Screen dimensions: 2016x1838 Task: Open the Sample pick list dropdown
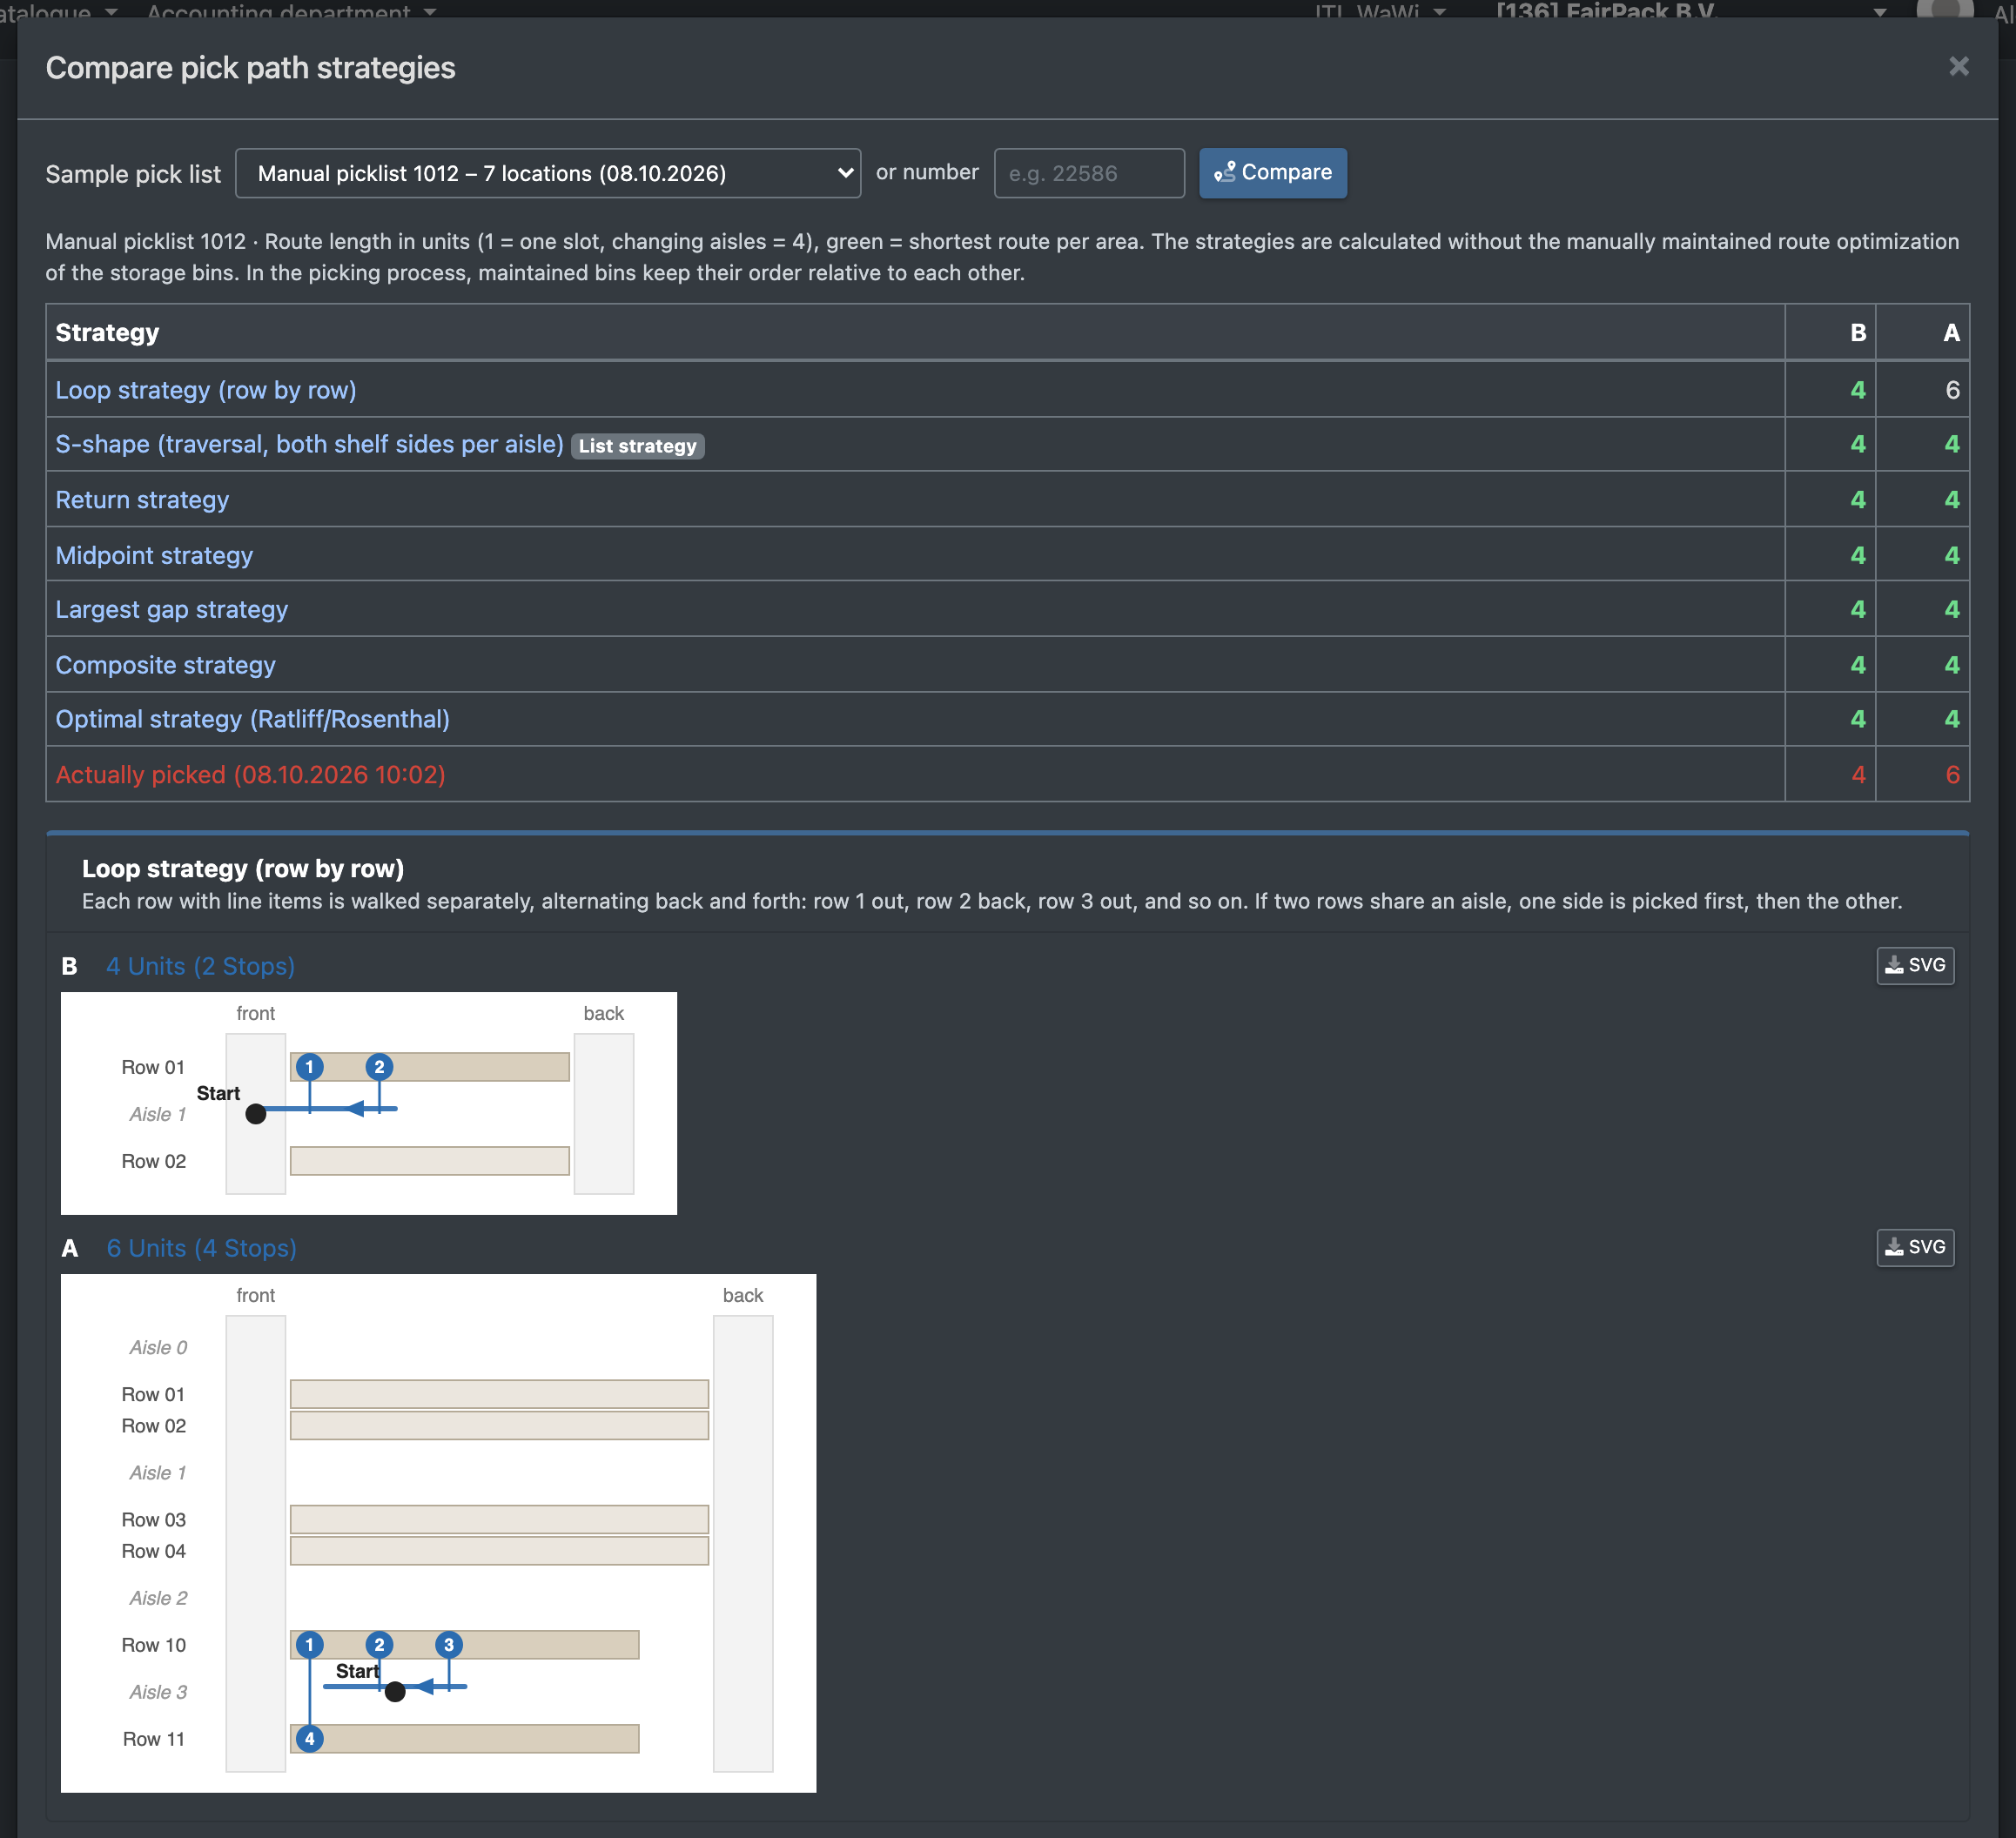(548, 173)
